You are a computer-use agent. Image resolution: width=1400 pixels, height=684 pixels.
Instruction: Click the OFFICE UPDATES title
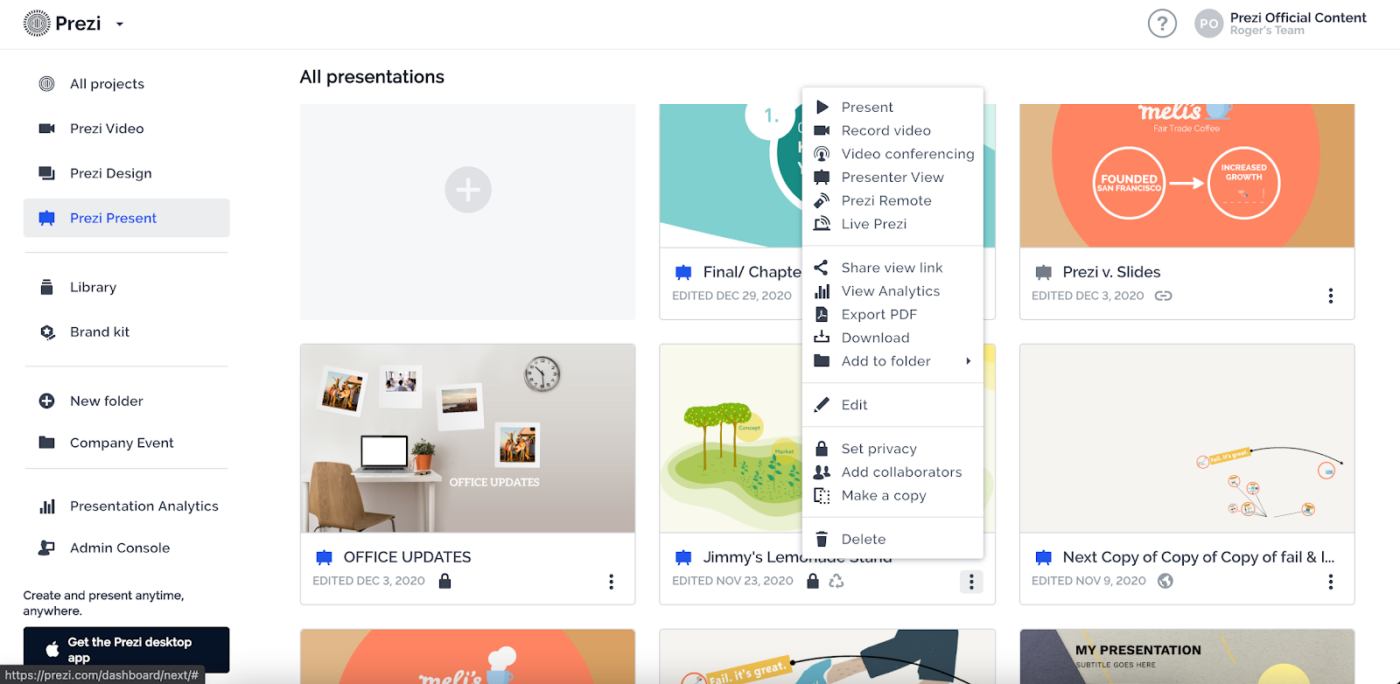tap(407, 557)
